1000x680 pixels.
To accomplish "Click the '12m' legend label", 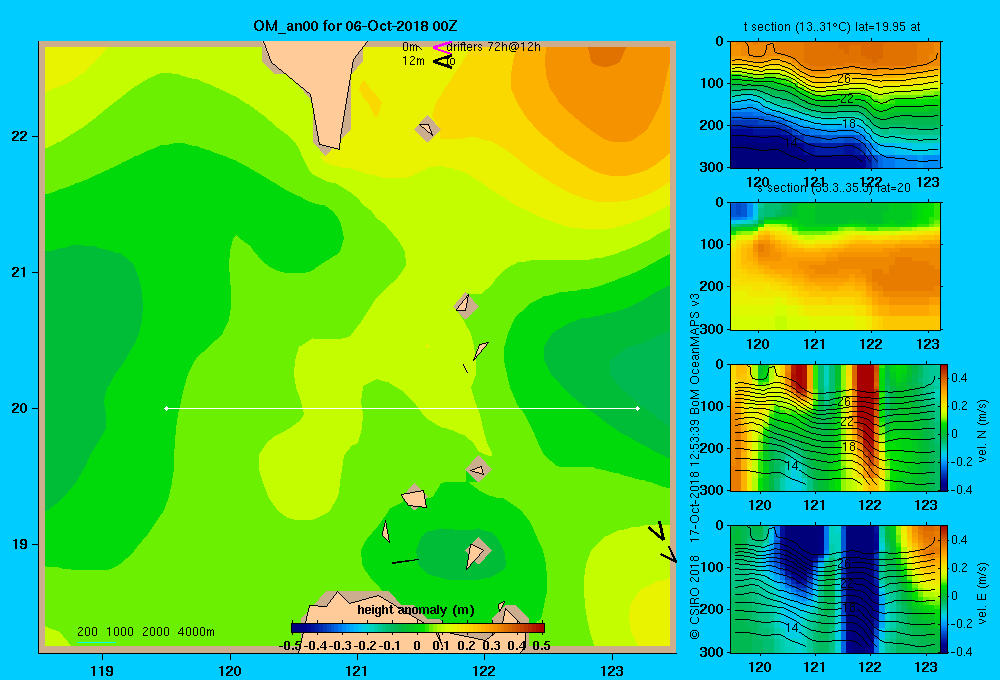I will pos(413,61).
